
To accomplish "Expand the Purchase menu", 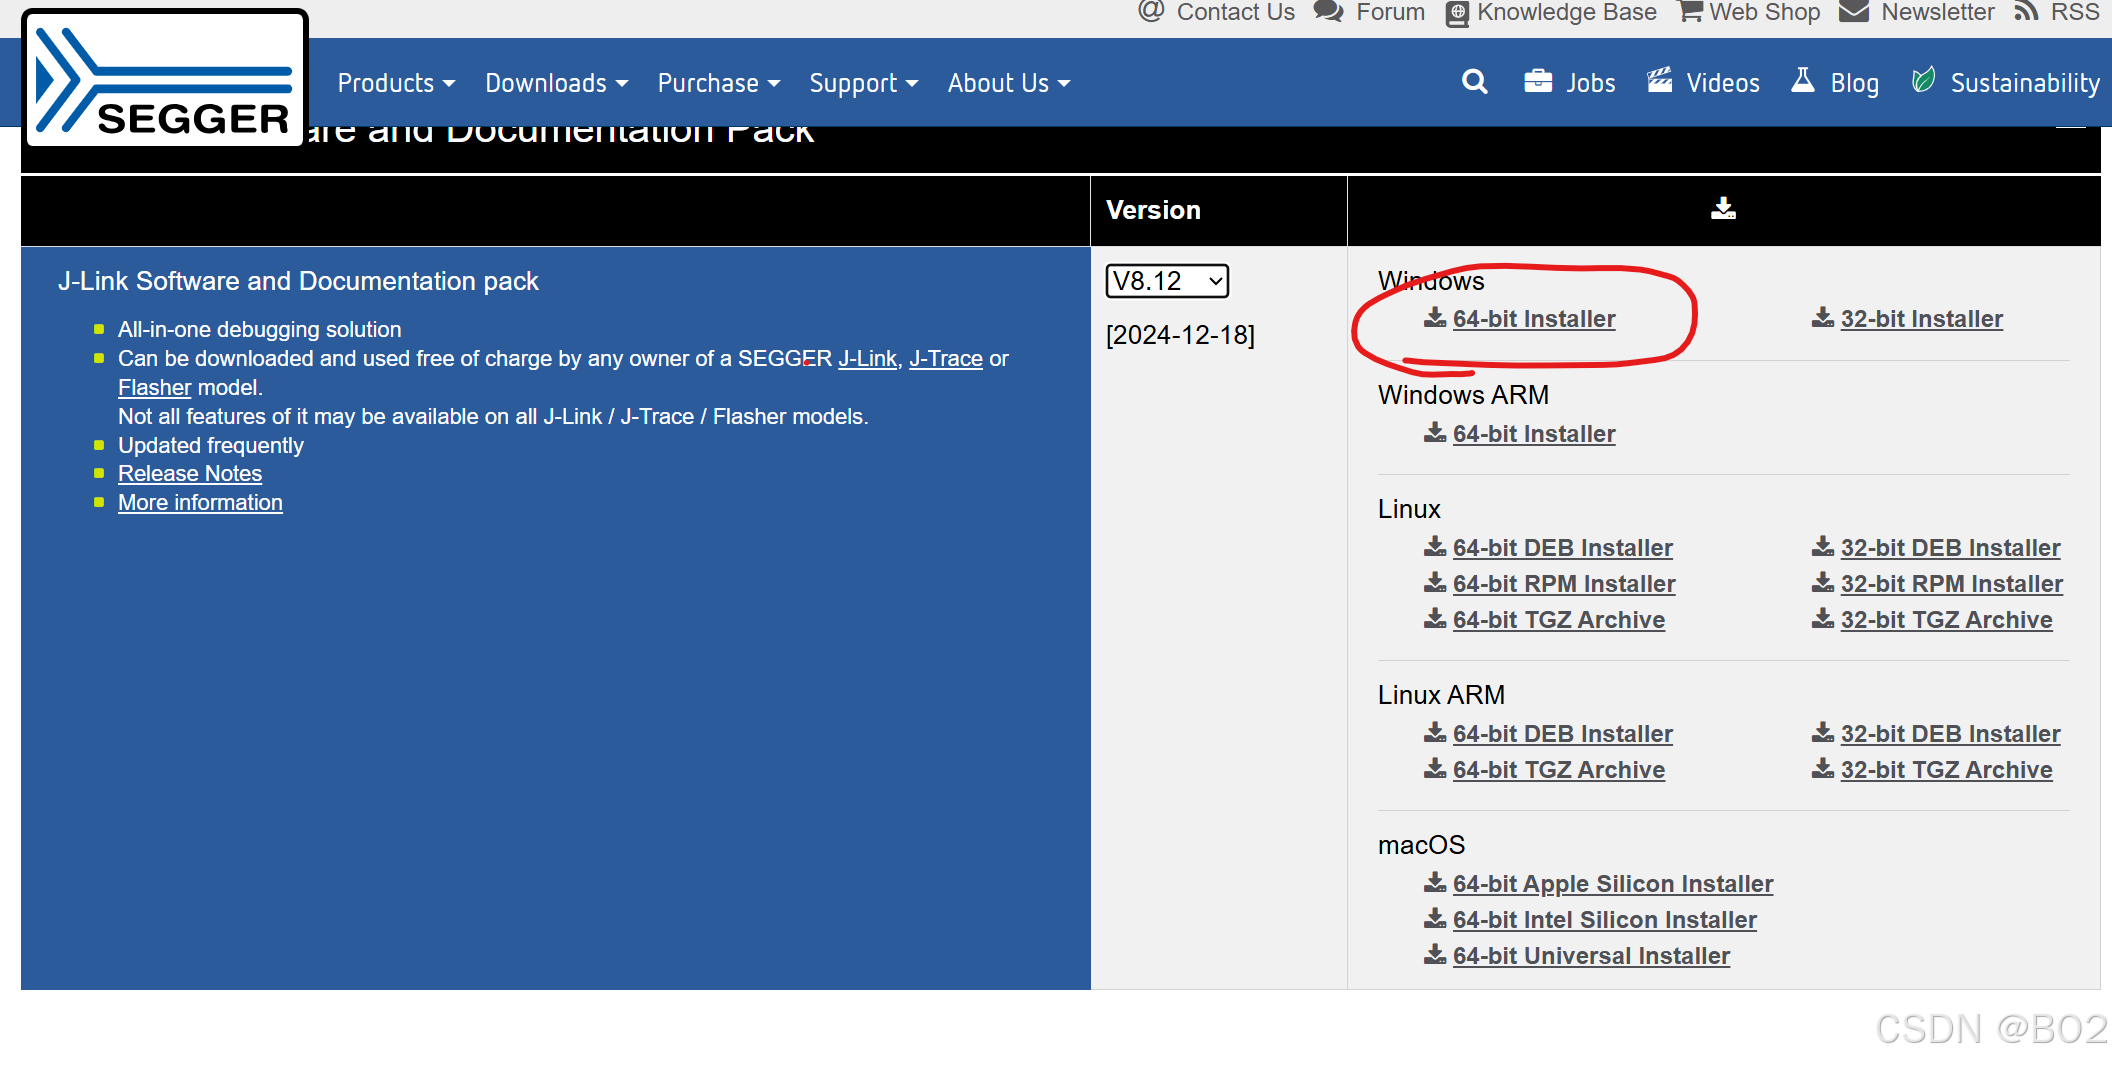I will (x=718, y=83).
